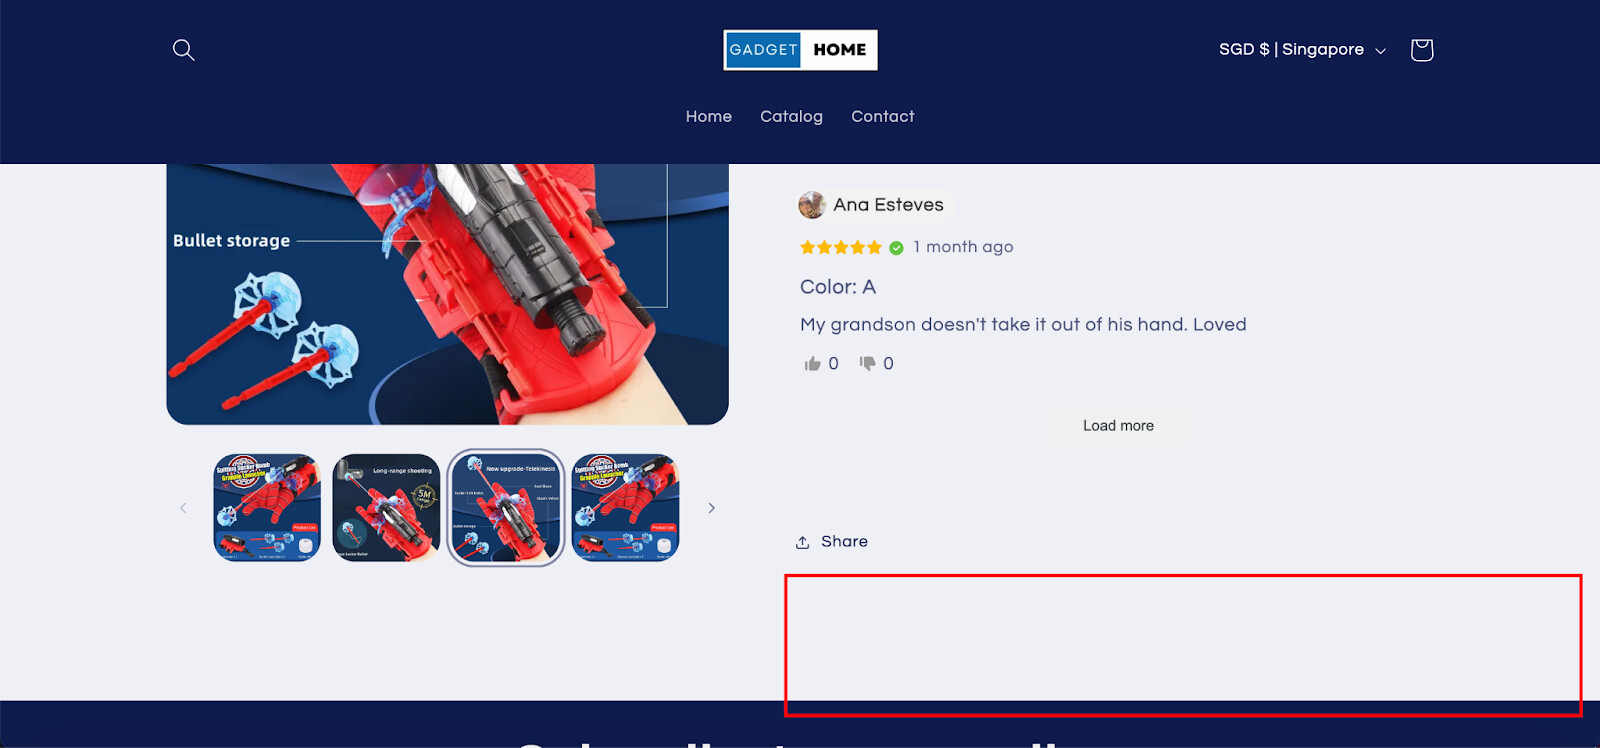The width and height of the screenshot is (1600, 748).
Task: Click the Share upload icon
Action: (x=802, y=542)
